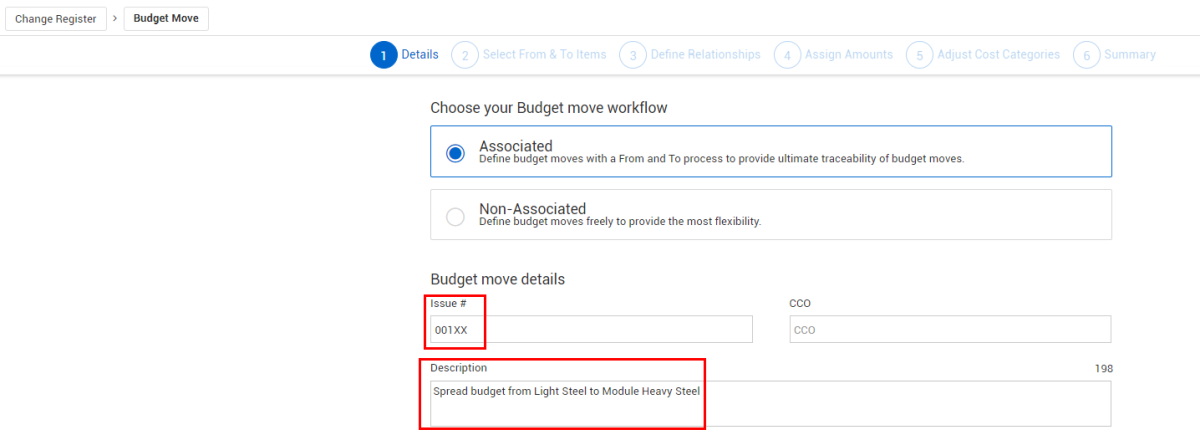This screenshot has height=435, width=1200.
Task: Click the step 1 number circle
Action: coord(383,55)
